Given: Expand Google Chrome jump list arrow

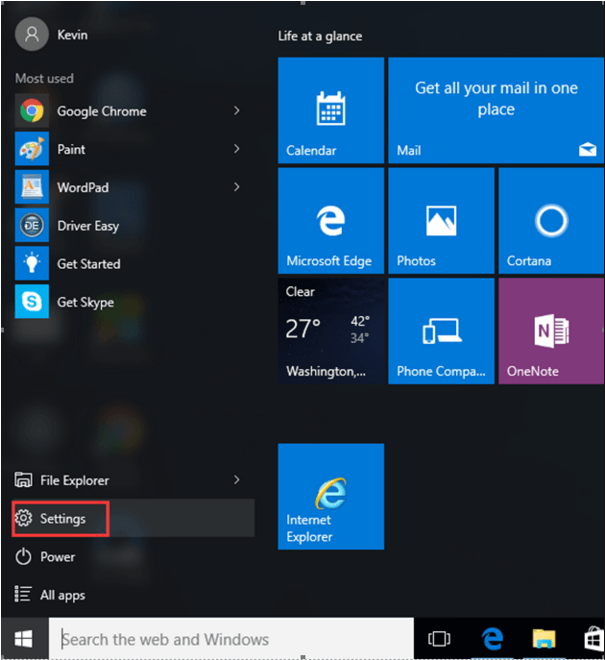Looking at the screenshot, I should (237, 111).
